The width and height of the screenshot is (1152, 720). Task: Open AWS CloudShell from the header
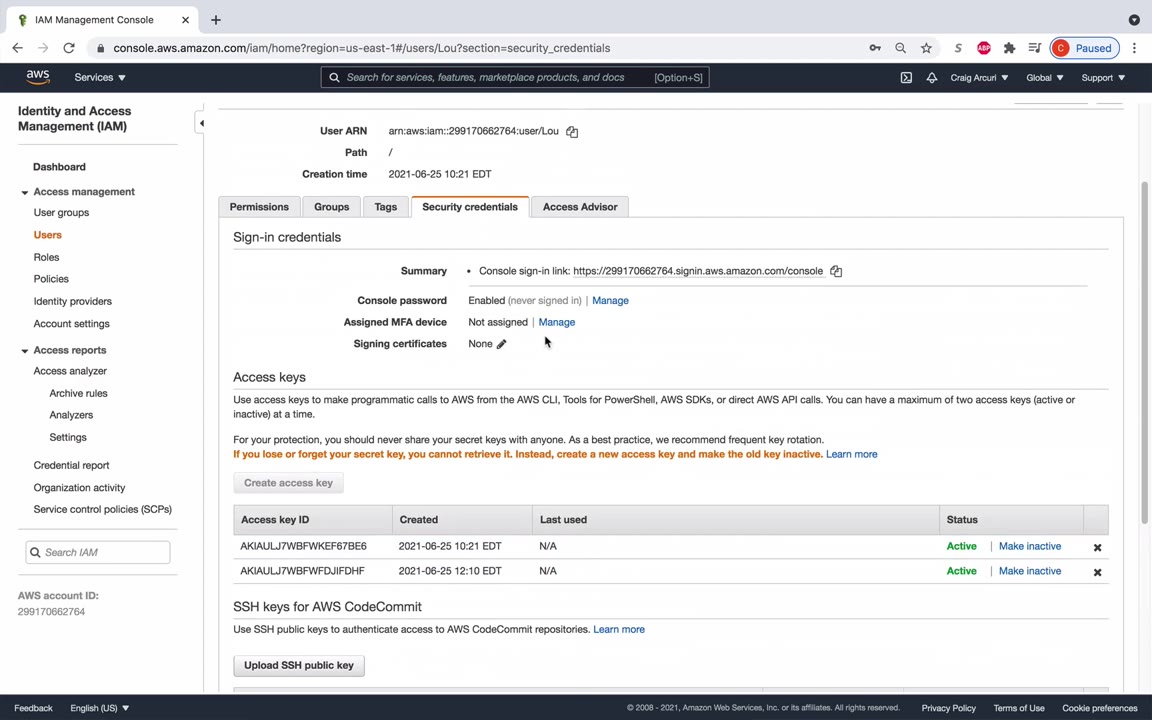coord(906,77)
